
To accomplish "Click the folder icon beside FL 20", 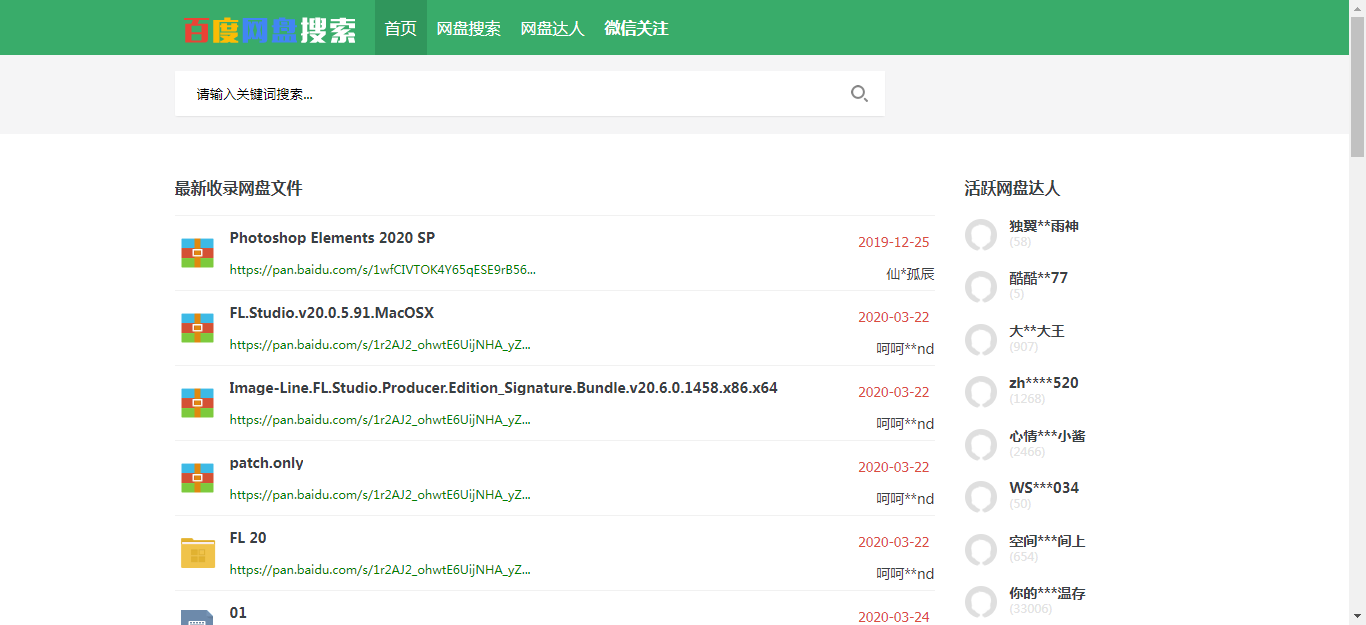I will (198, 553).
